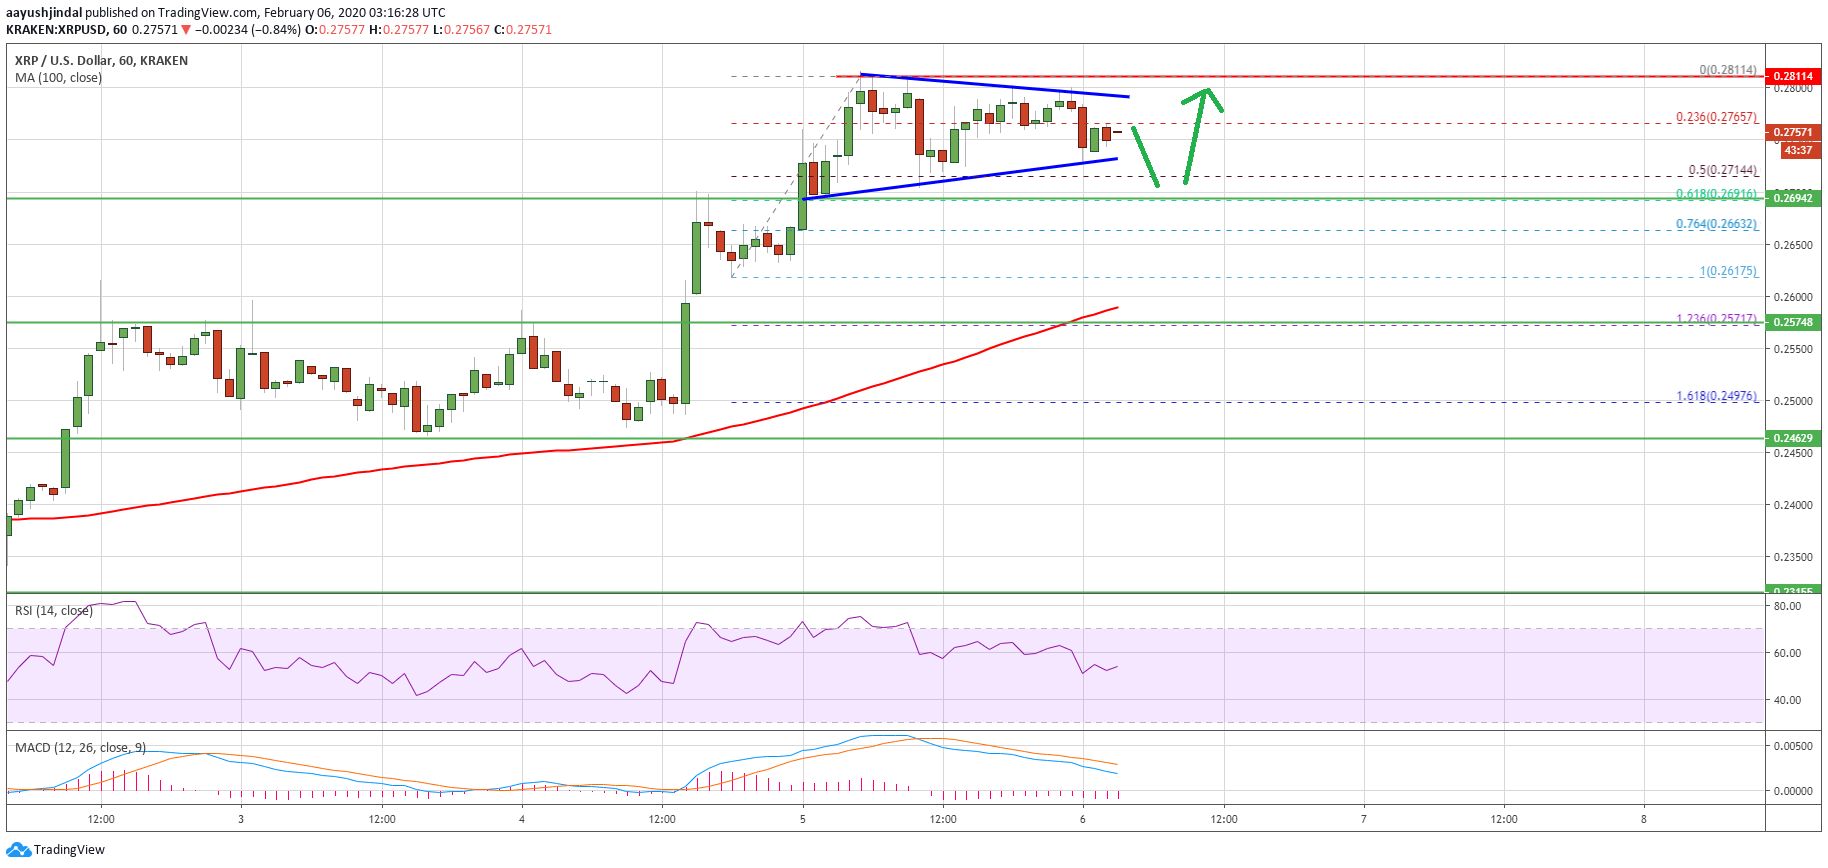The height and width of the screenshot is (868, 1828).
Task: Click the 43:37 countdown timer label
Action: (1799, 150)
